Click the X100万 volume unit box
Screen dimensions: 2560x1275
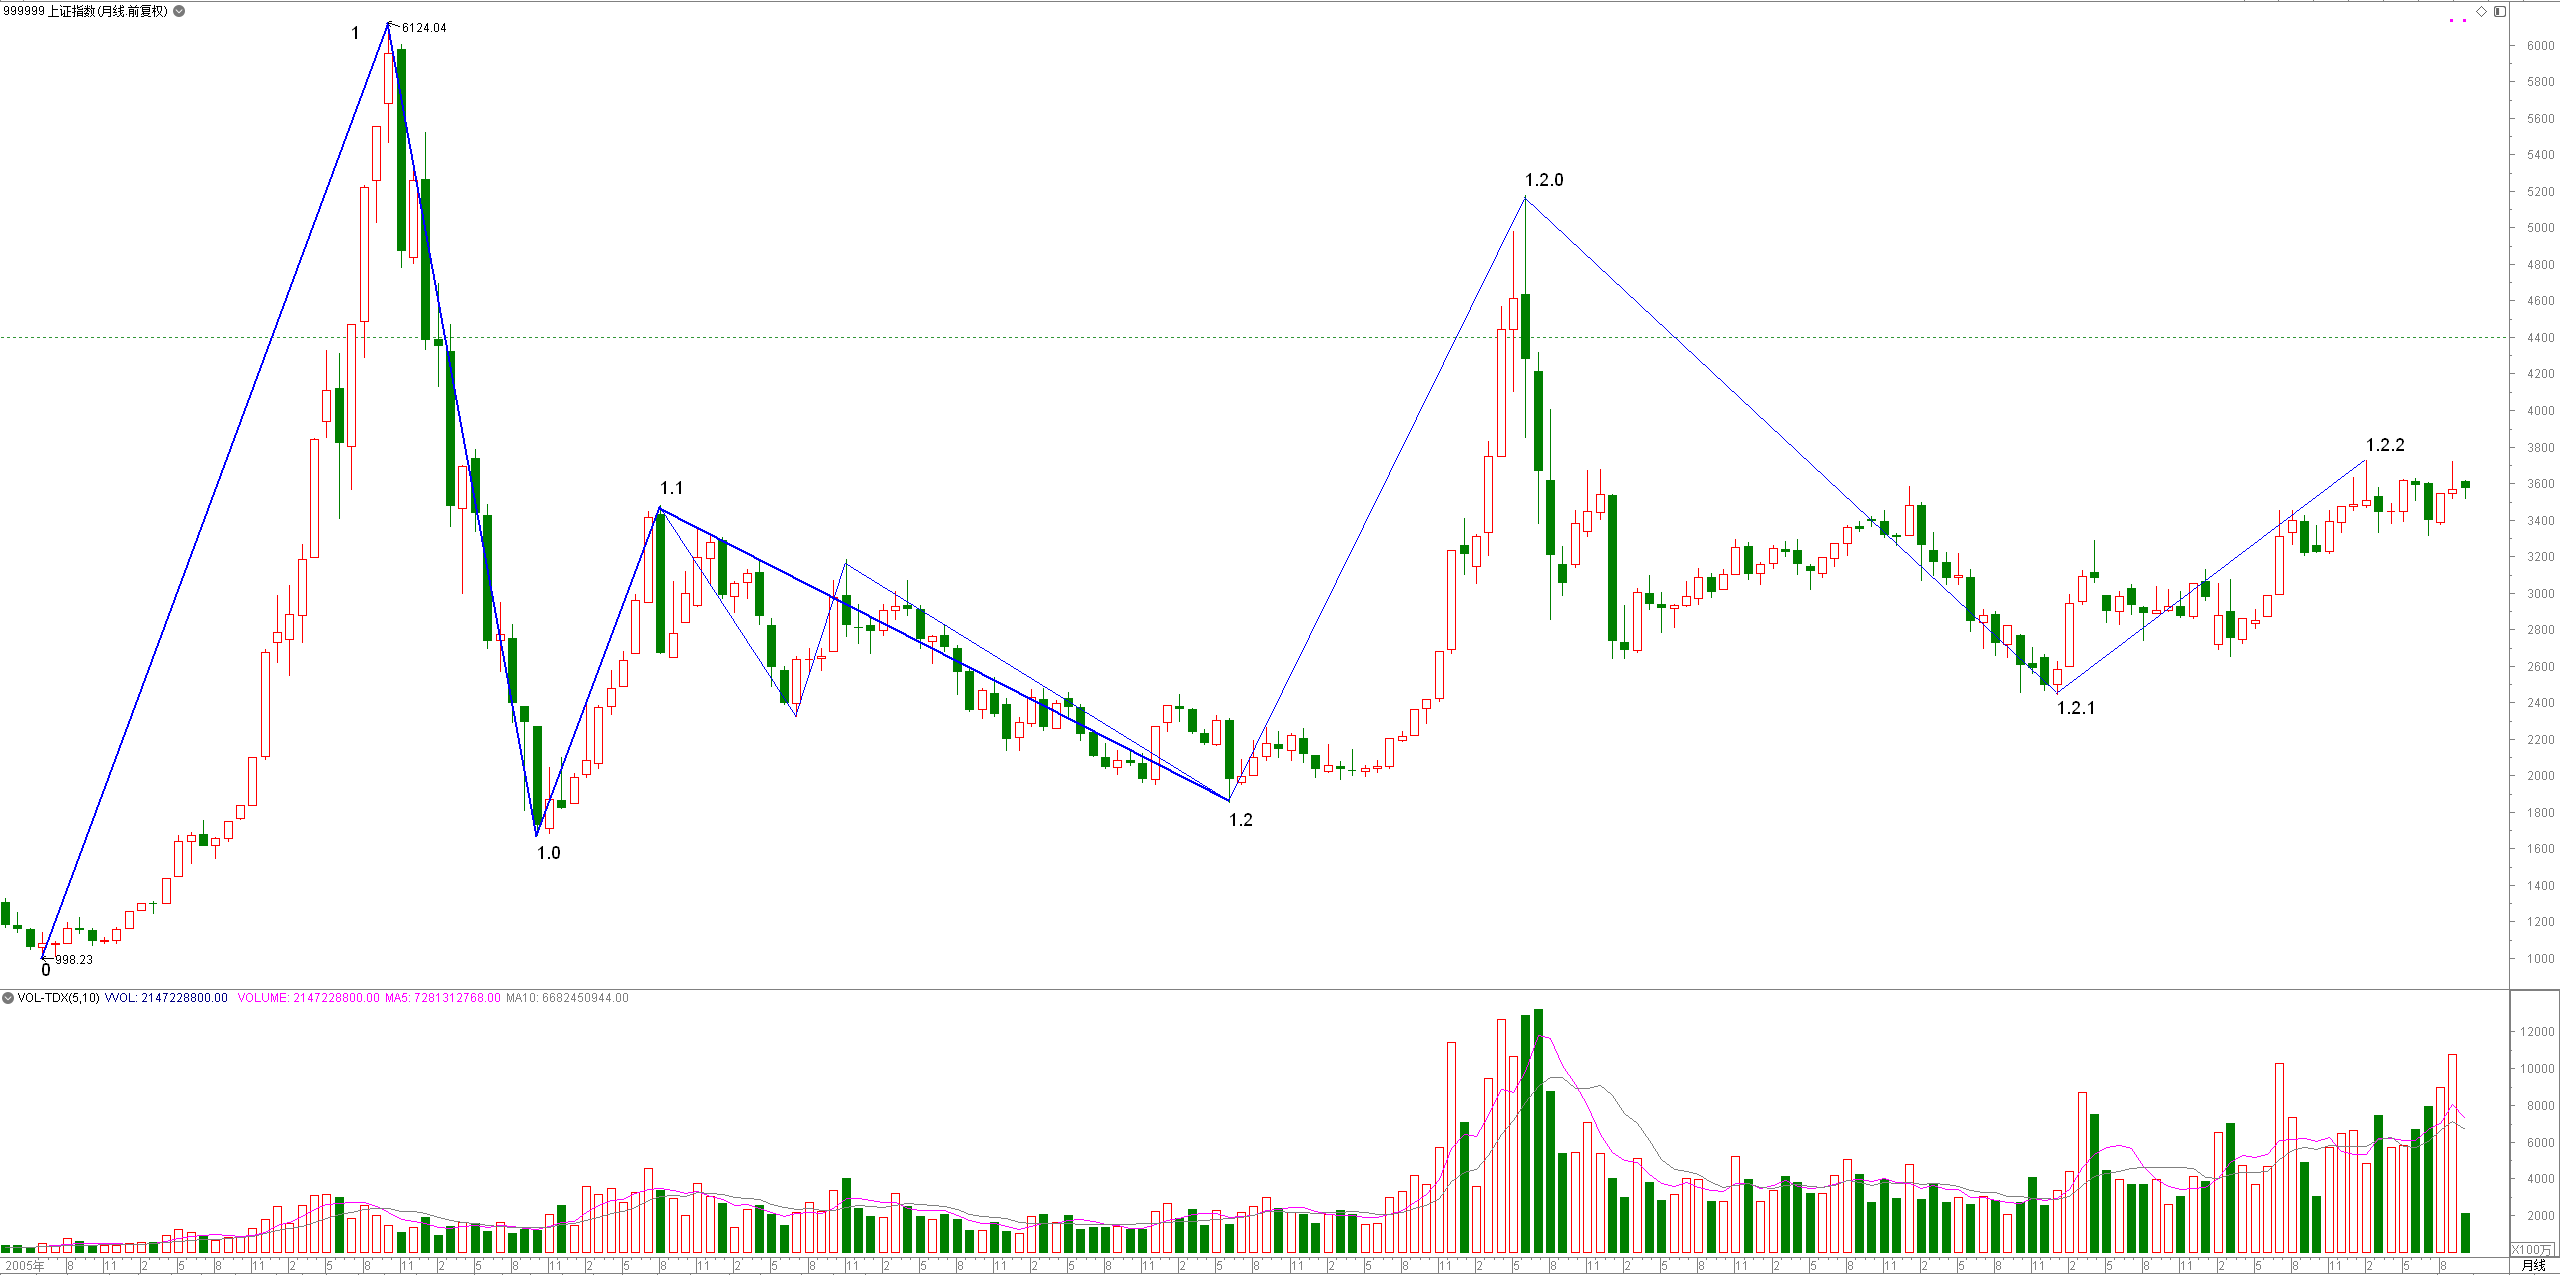coord(2532,1249)
